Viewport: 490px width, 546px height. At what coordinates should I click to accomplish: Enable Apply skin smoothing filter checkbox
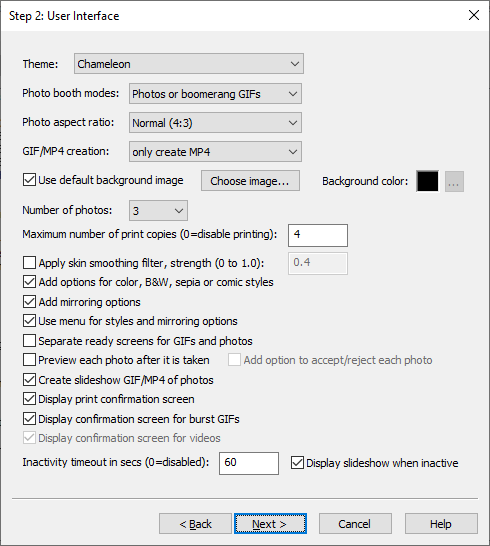pos(29,263)
